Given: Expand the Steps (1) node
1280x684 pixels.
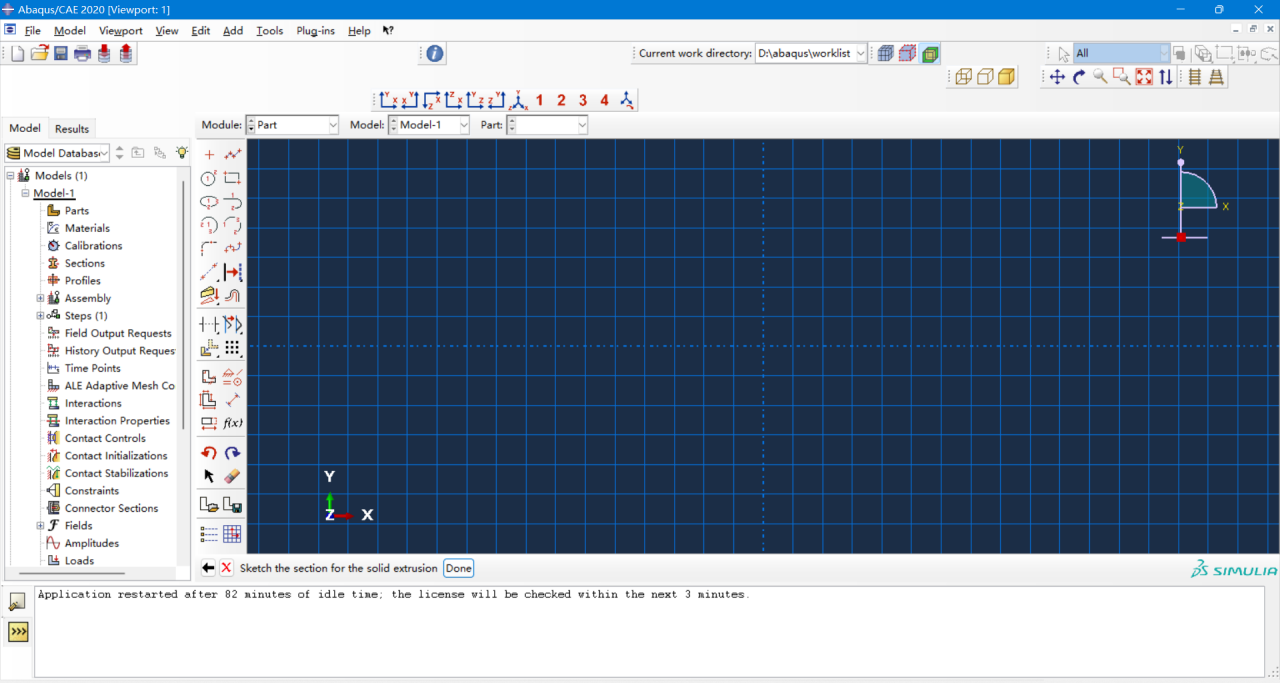Looking at the screenshot, I should (x=41, y=316).
